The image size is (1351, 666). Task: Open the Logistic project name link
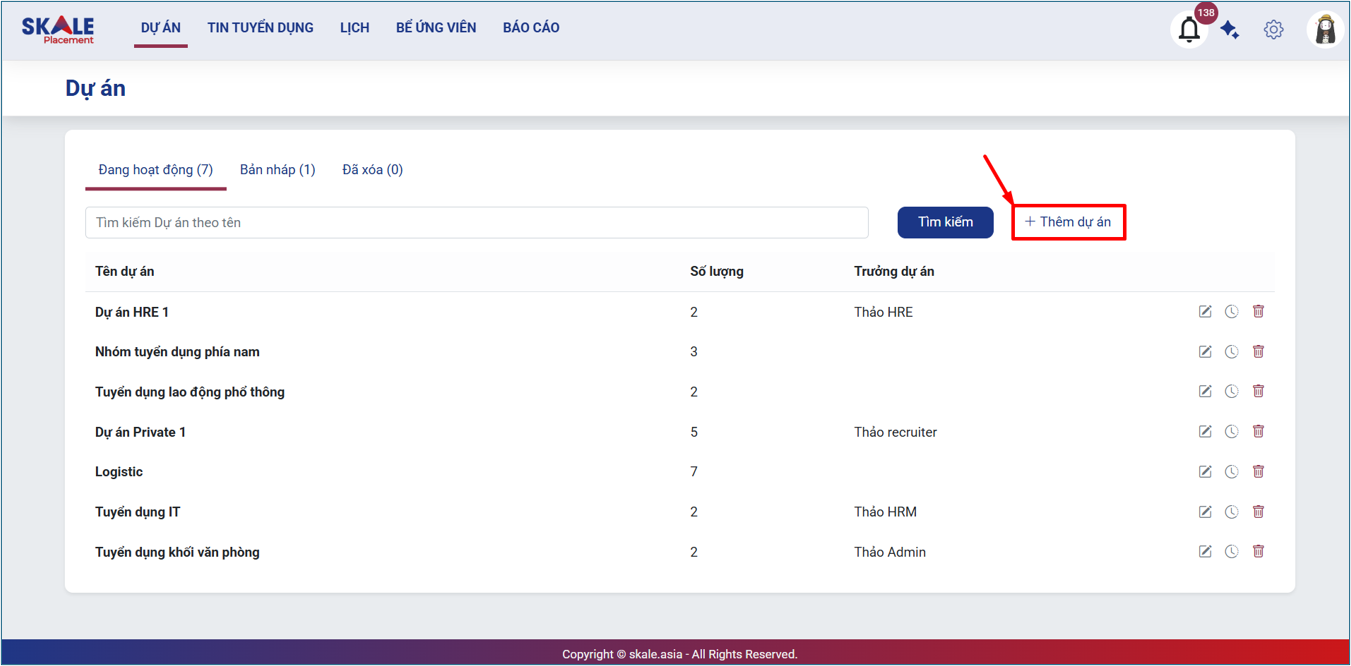[x=119, y=472]
